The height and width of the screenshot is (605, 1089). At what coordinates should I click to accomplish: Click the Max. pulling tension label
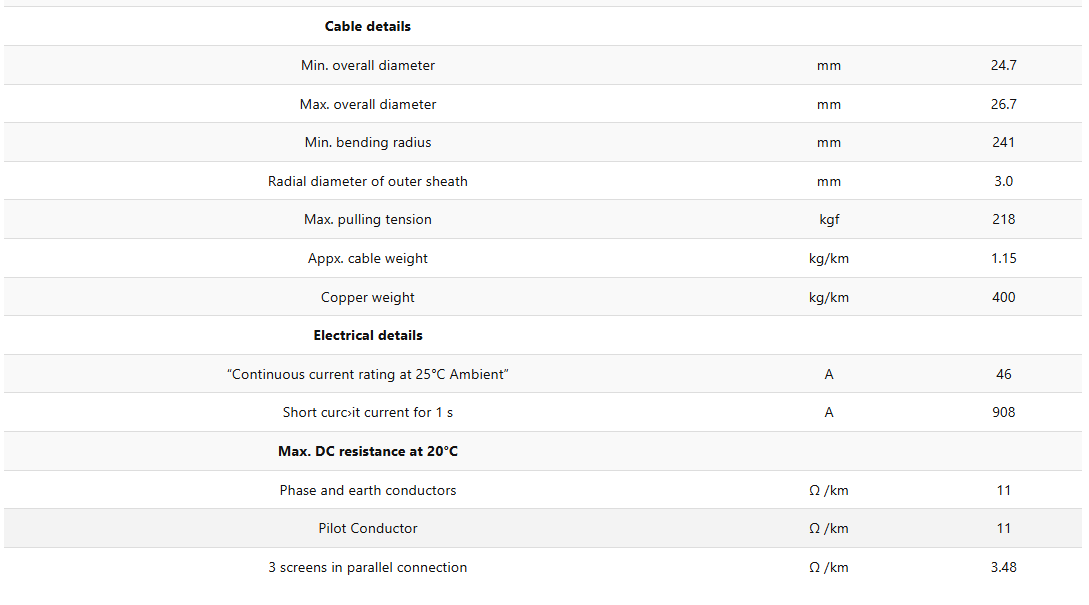tap(367, 219)
